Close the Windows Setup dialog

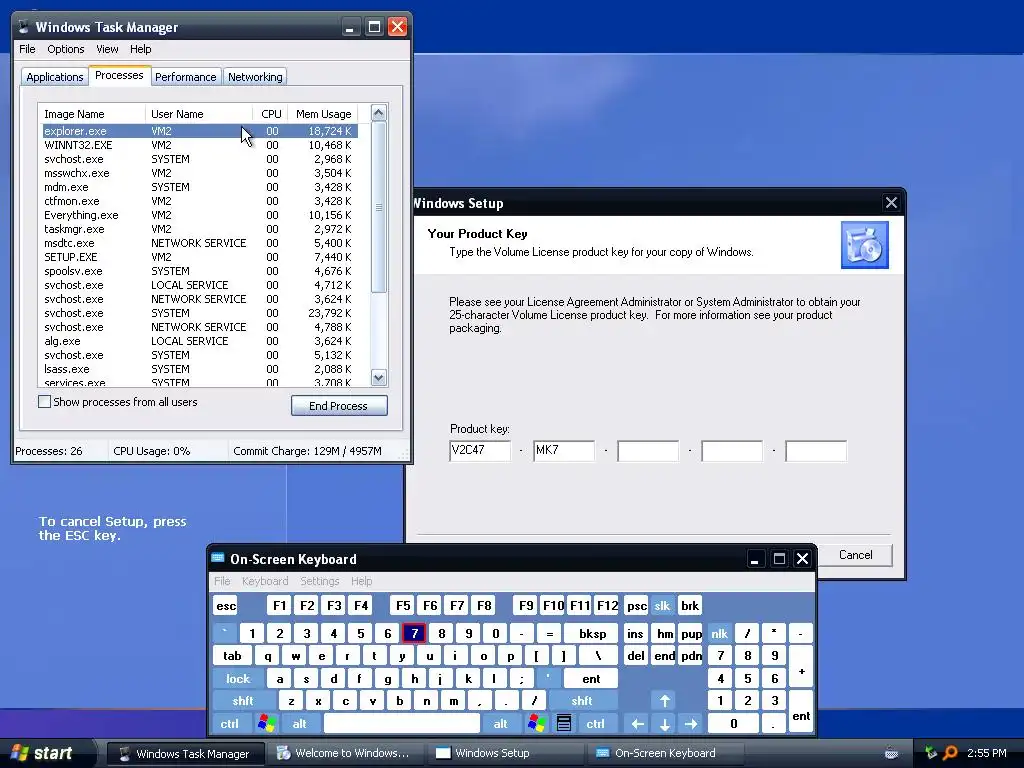tap(891, 202)
